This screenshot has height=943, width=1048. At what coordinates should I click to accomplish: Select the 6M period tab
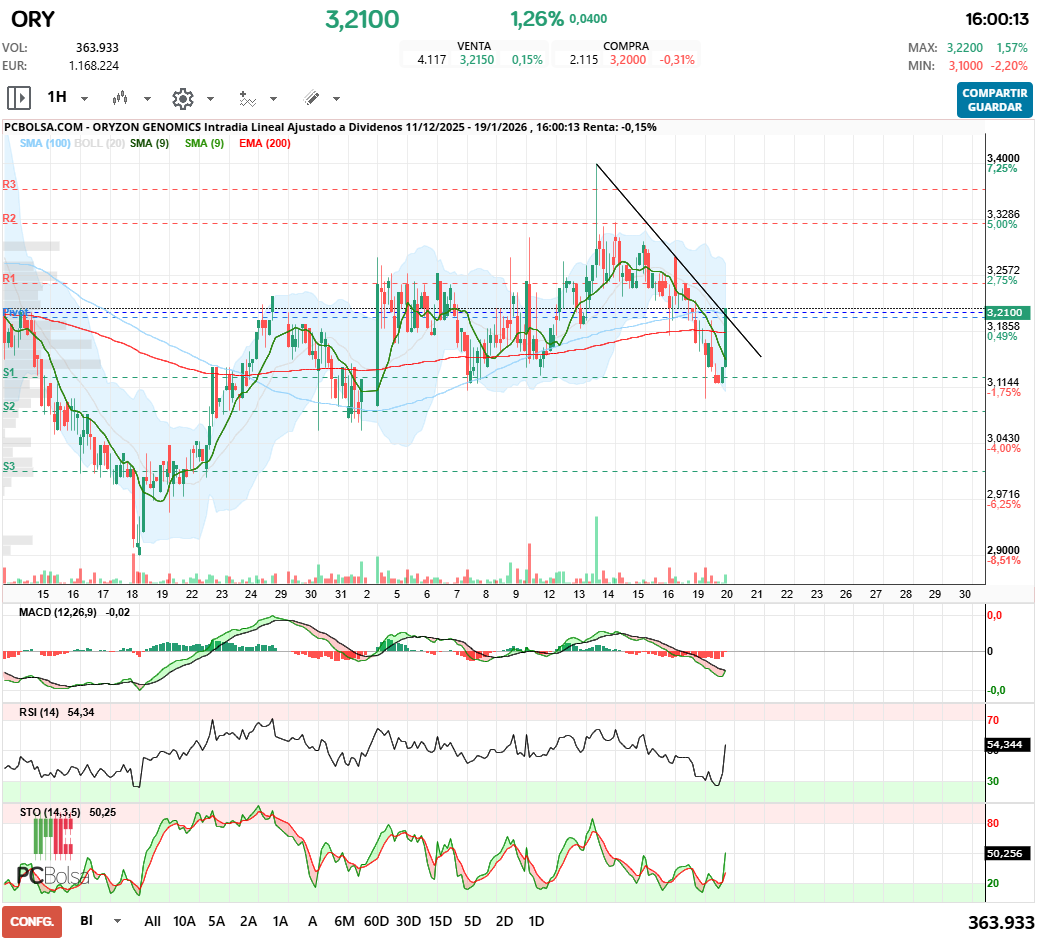[345, 920]
